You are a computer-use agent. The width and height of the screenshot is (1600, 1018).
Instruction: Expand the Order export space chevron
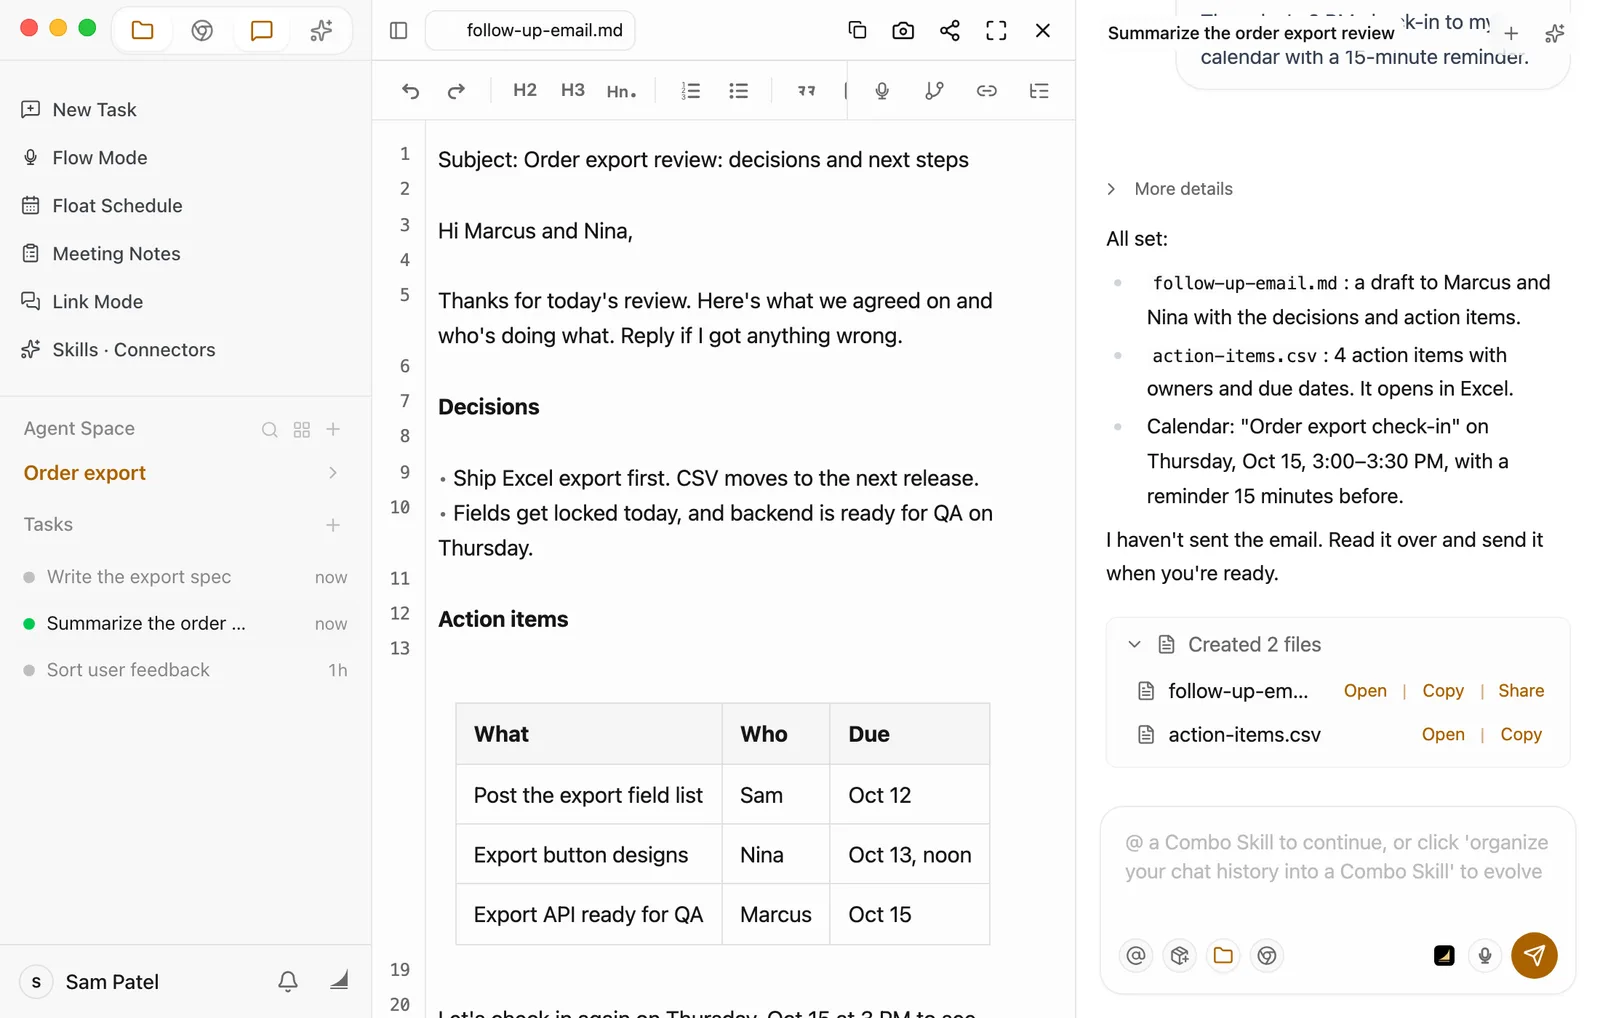[333, 473]
